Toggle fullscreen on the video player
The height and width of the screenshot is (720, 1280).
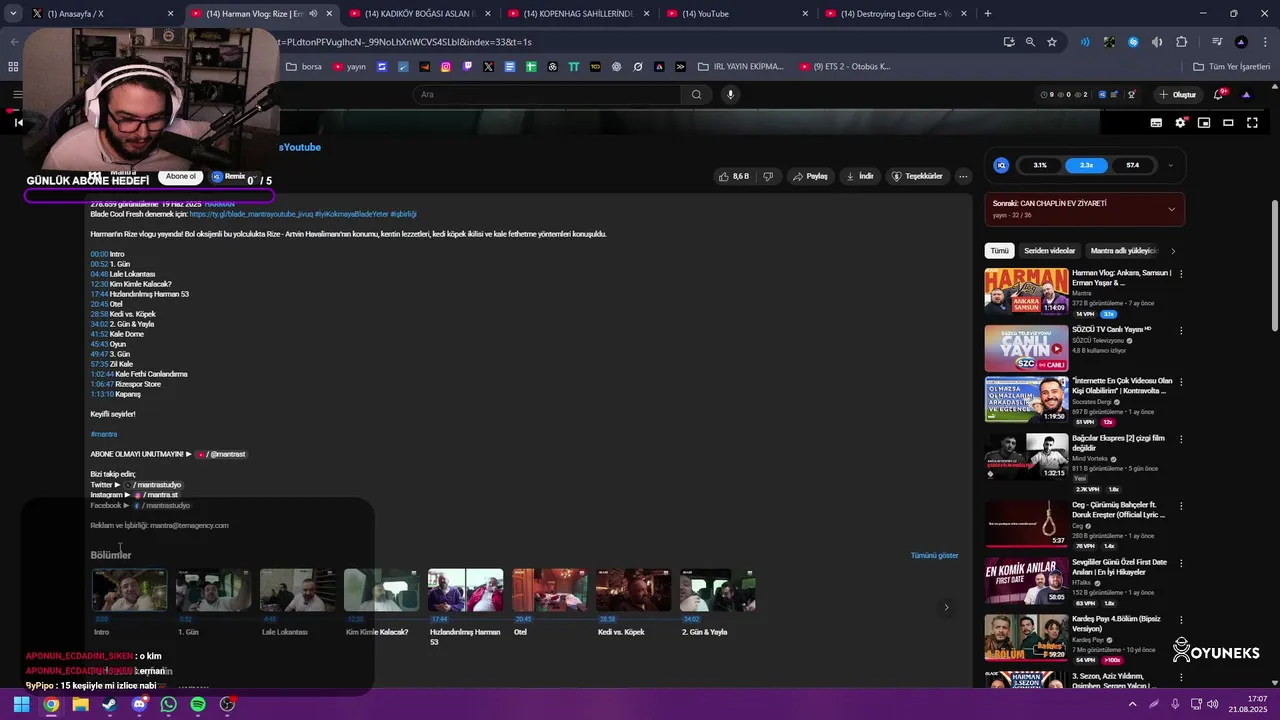(x=1252, y=123)
